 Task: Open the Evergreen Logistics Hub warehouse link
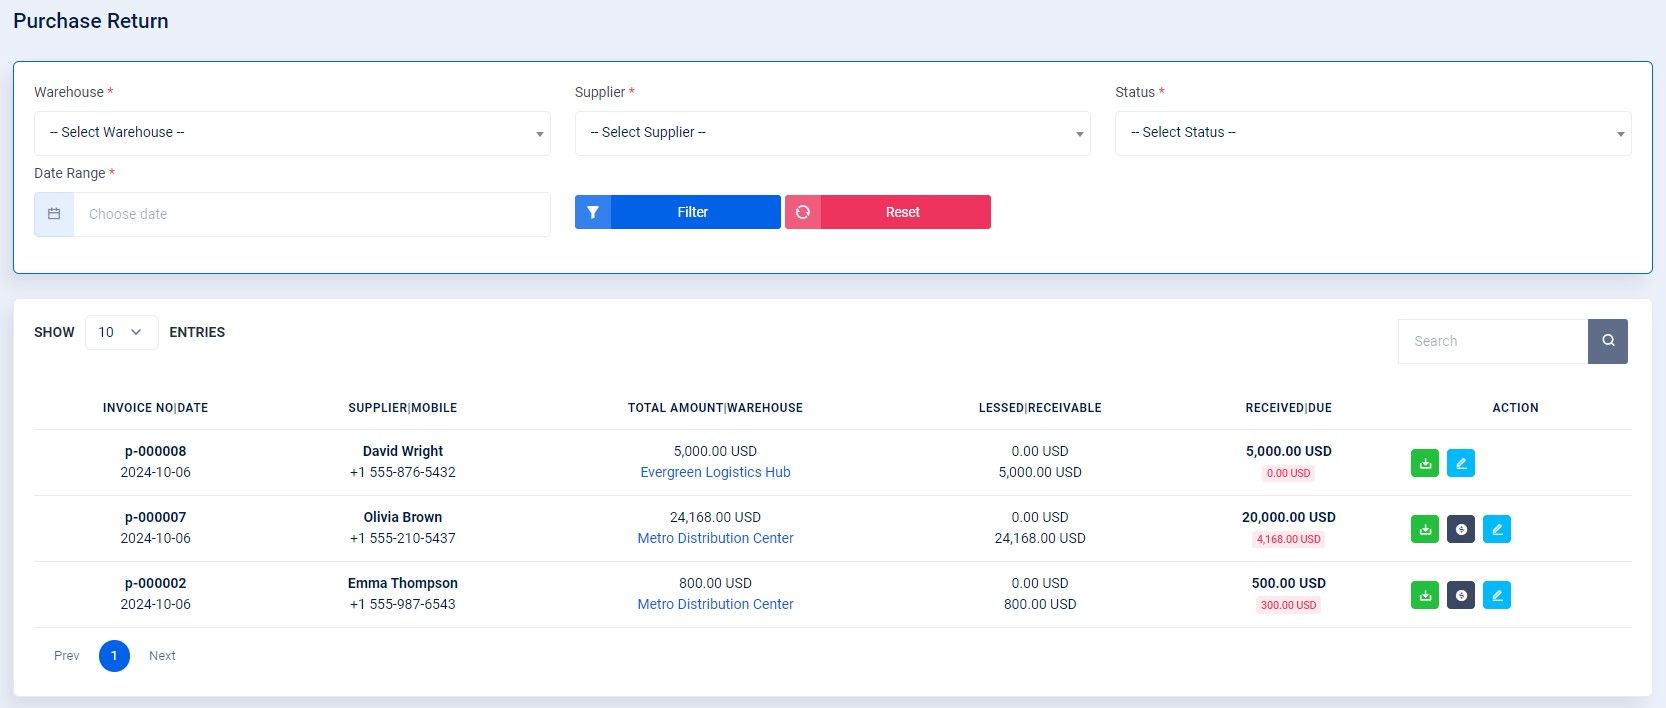[715, 472]
